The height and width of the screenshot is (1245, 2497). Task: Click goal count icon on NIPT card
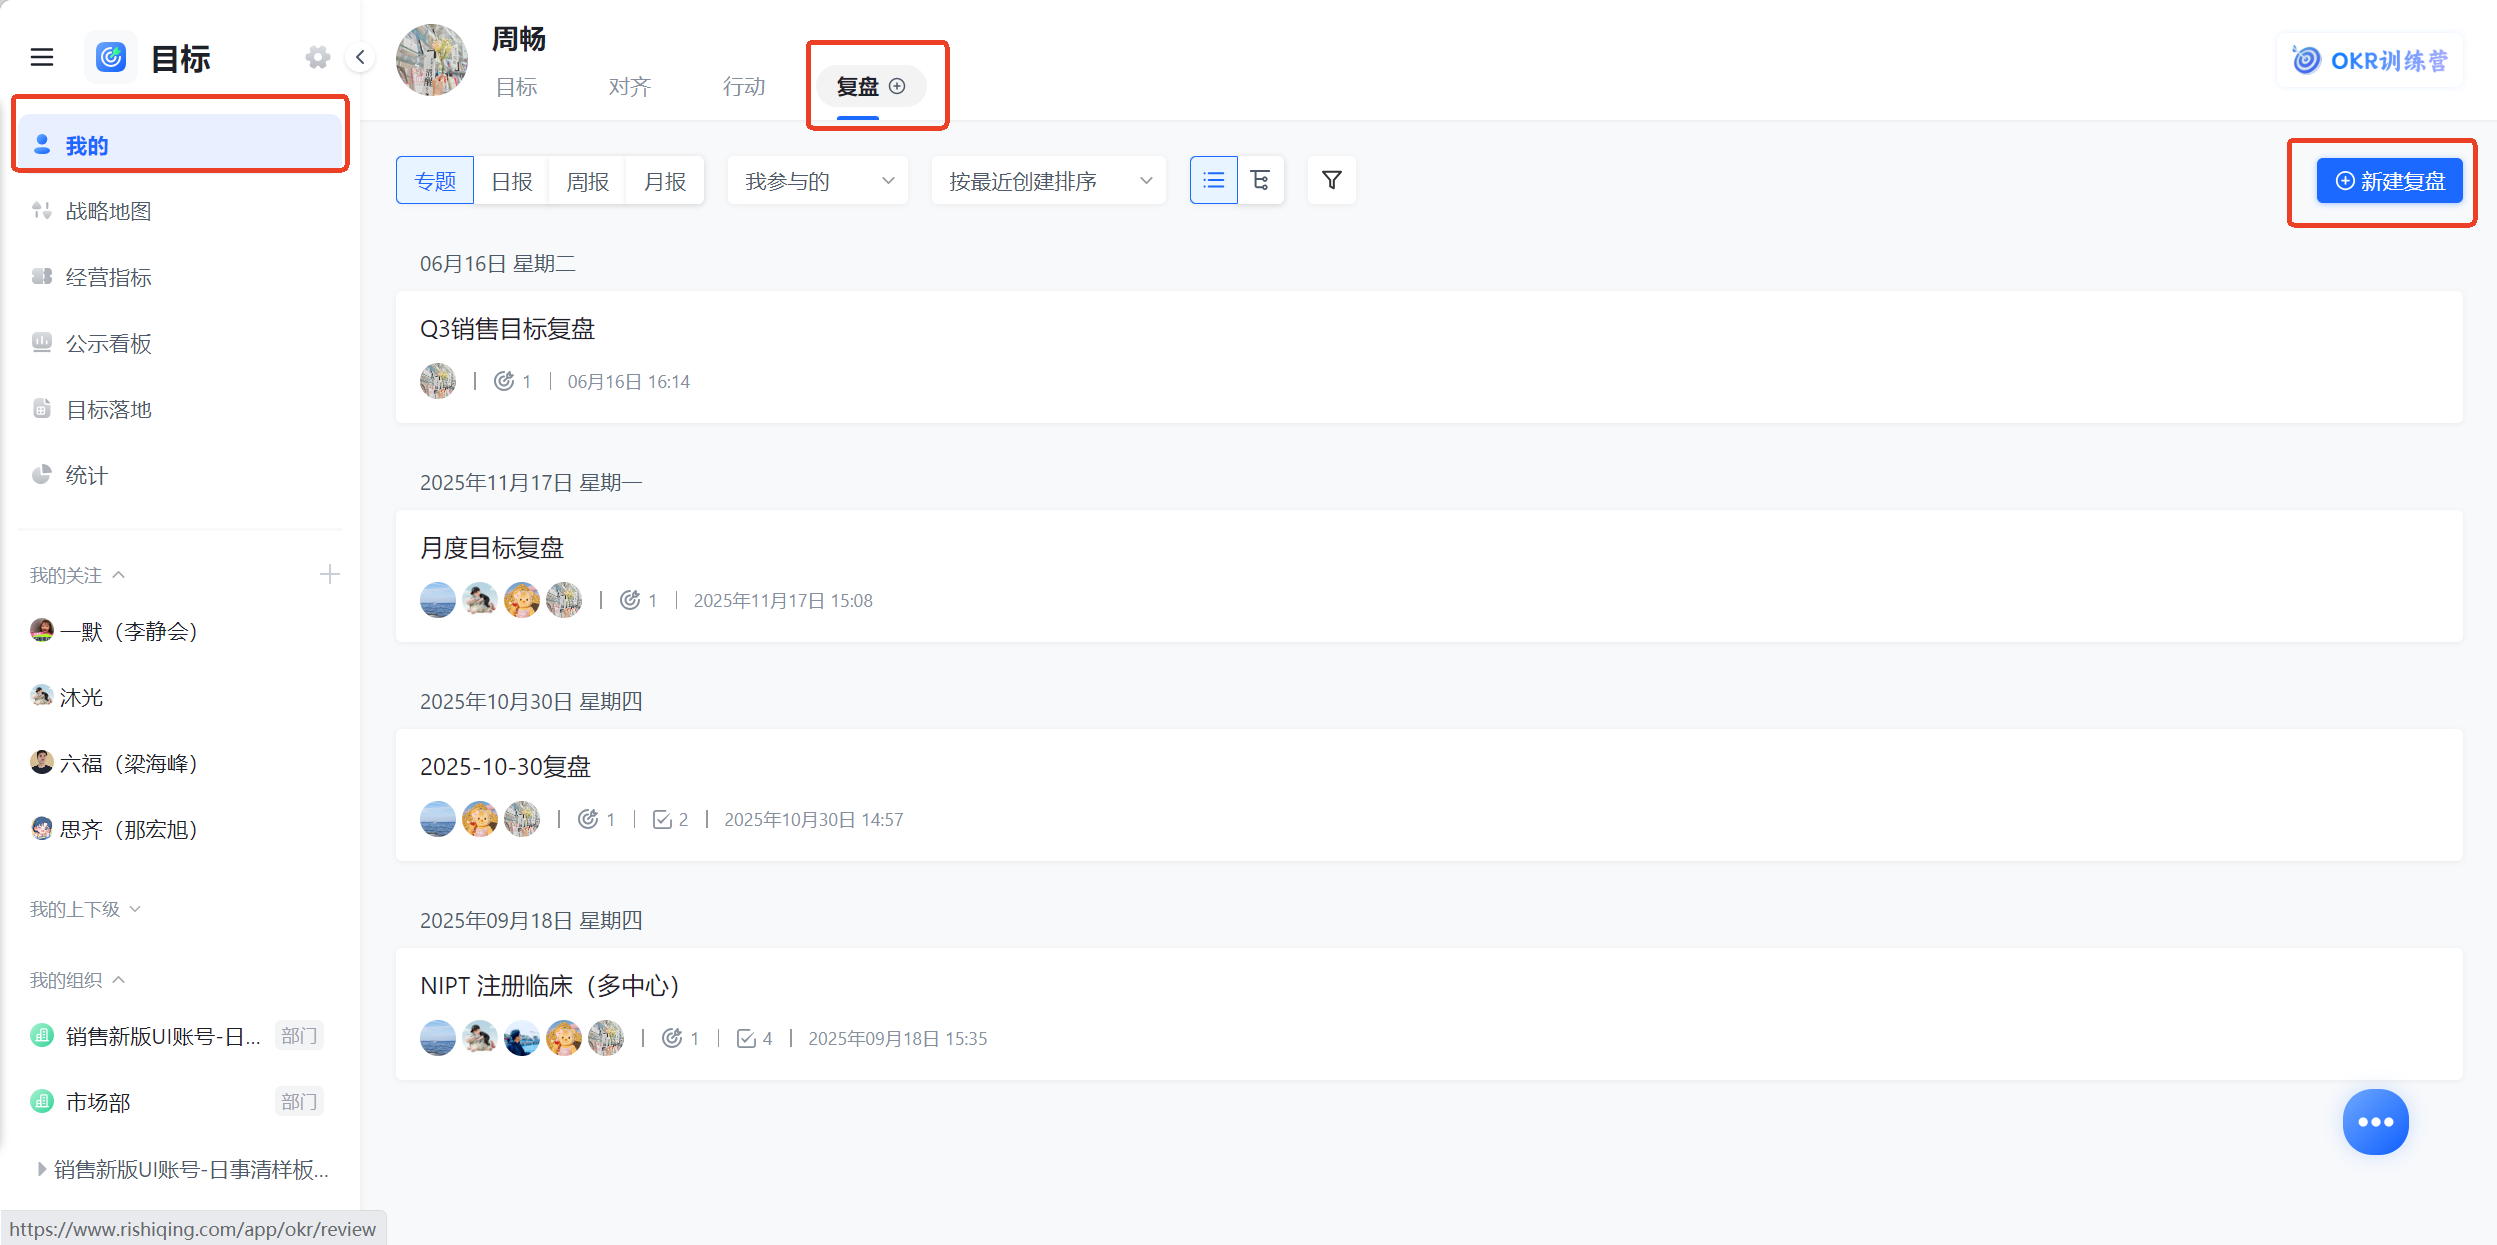point(672,1038)
